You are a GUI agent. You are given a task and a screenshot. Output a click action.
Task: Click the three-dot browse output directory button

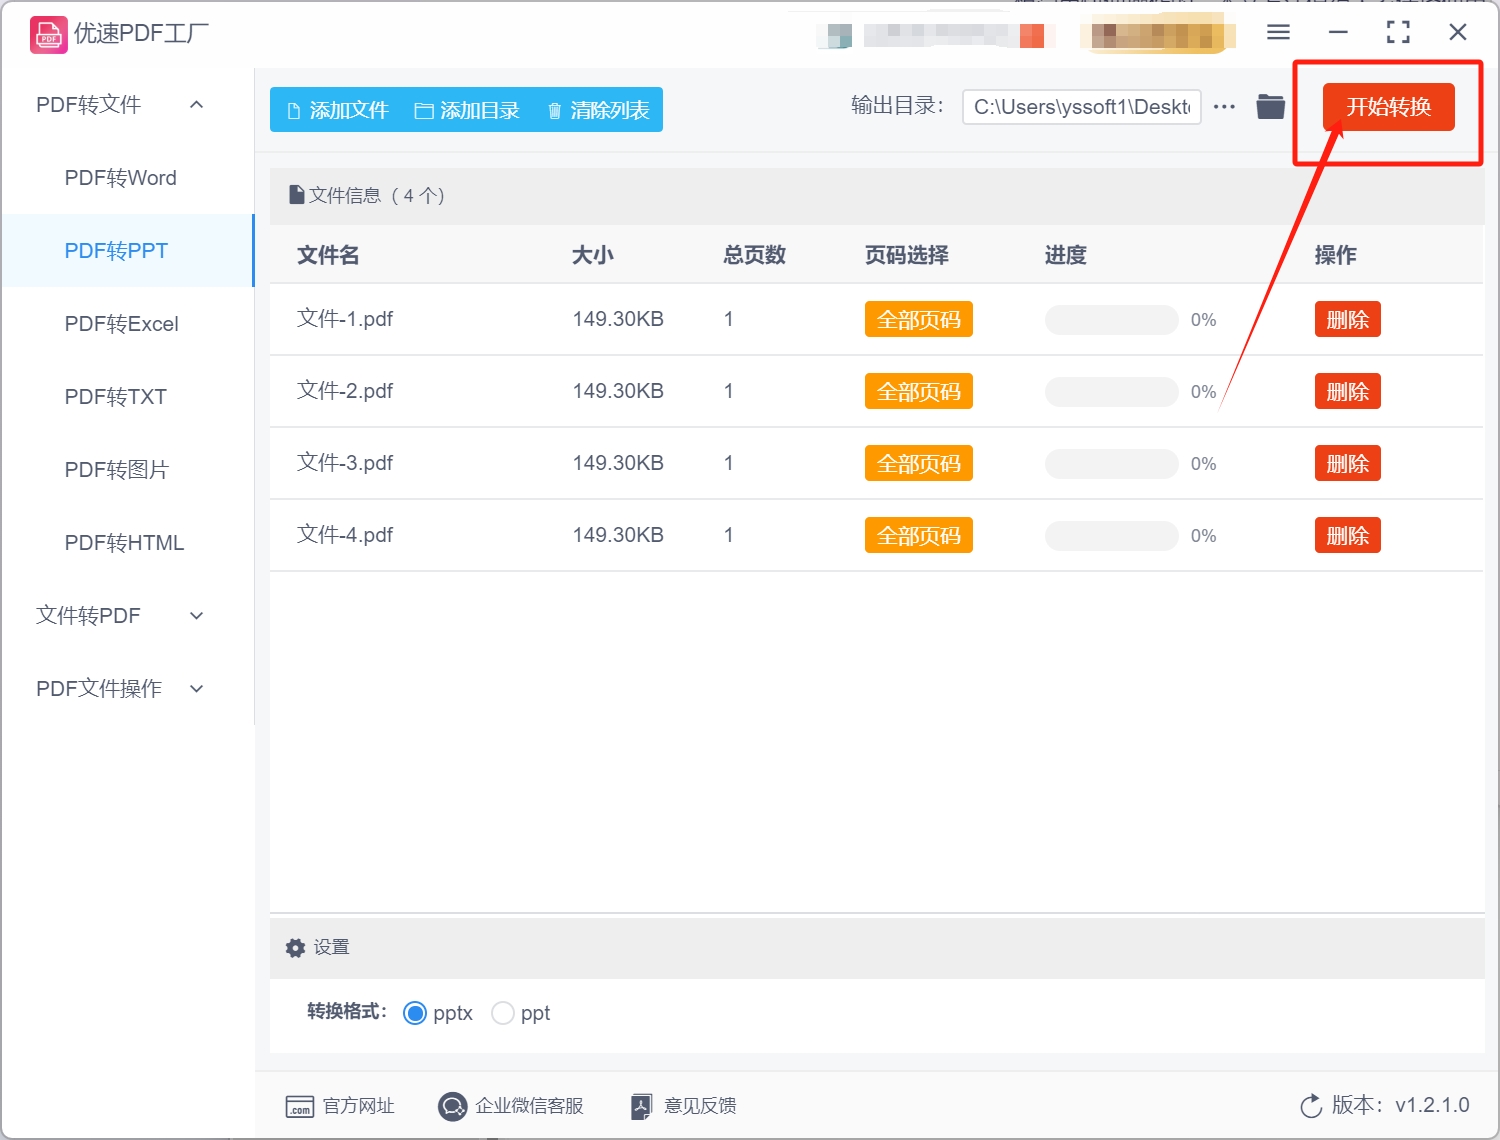click(x=1224, y=107)
